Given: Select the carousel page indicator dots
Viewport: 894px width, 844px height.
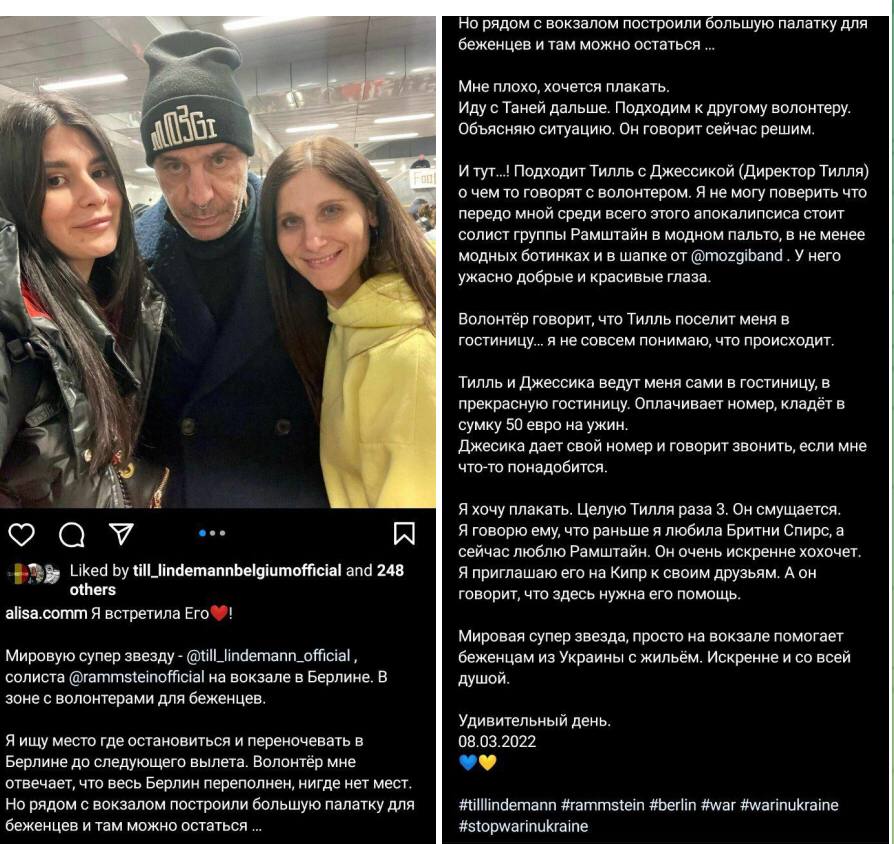Looking at the screenshot, I should 212,533.
